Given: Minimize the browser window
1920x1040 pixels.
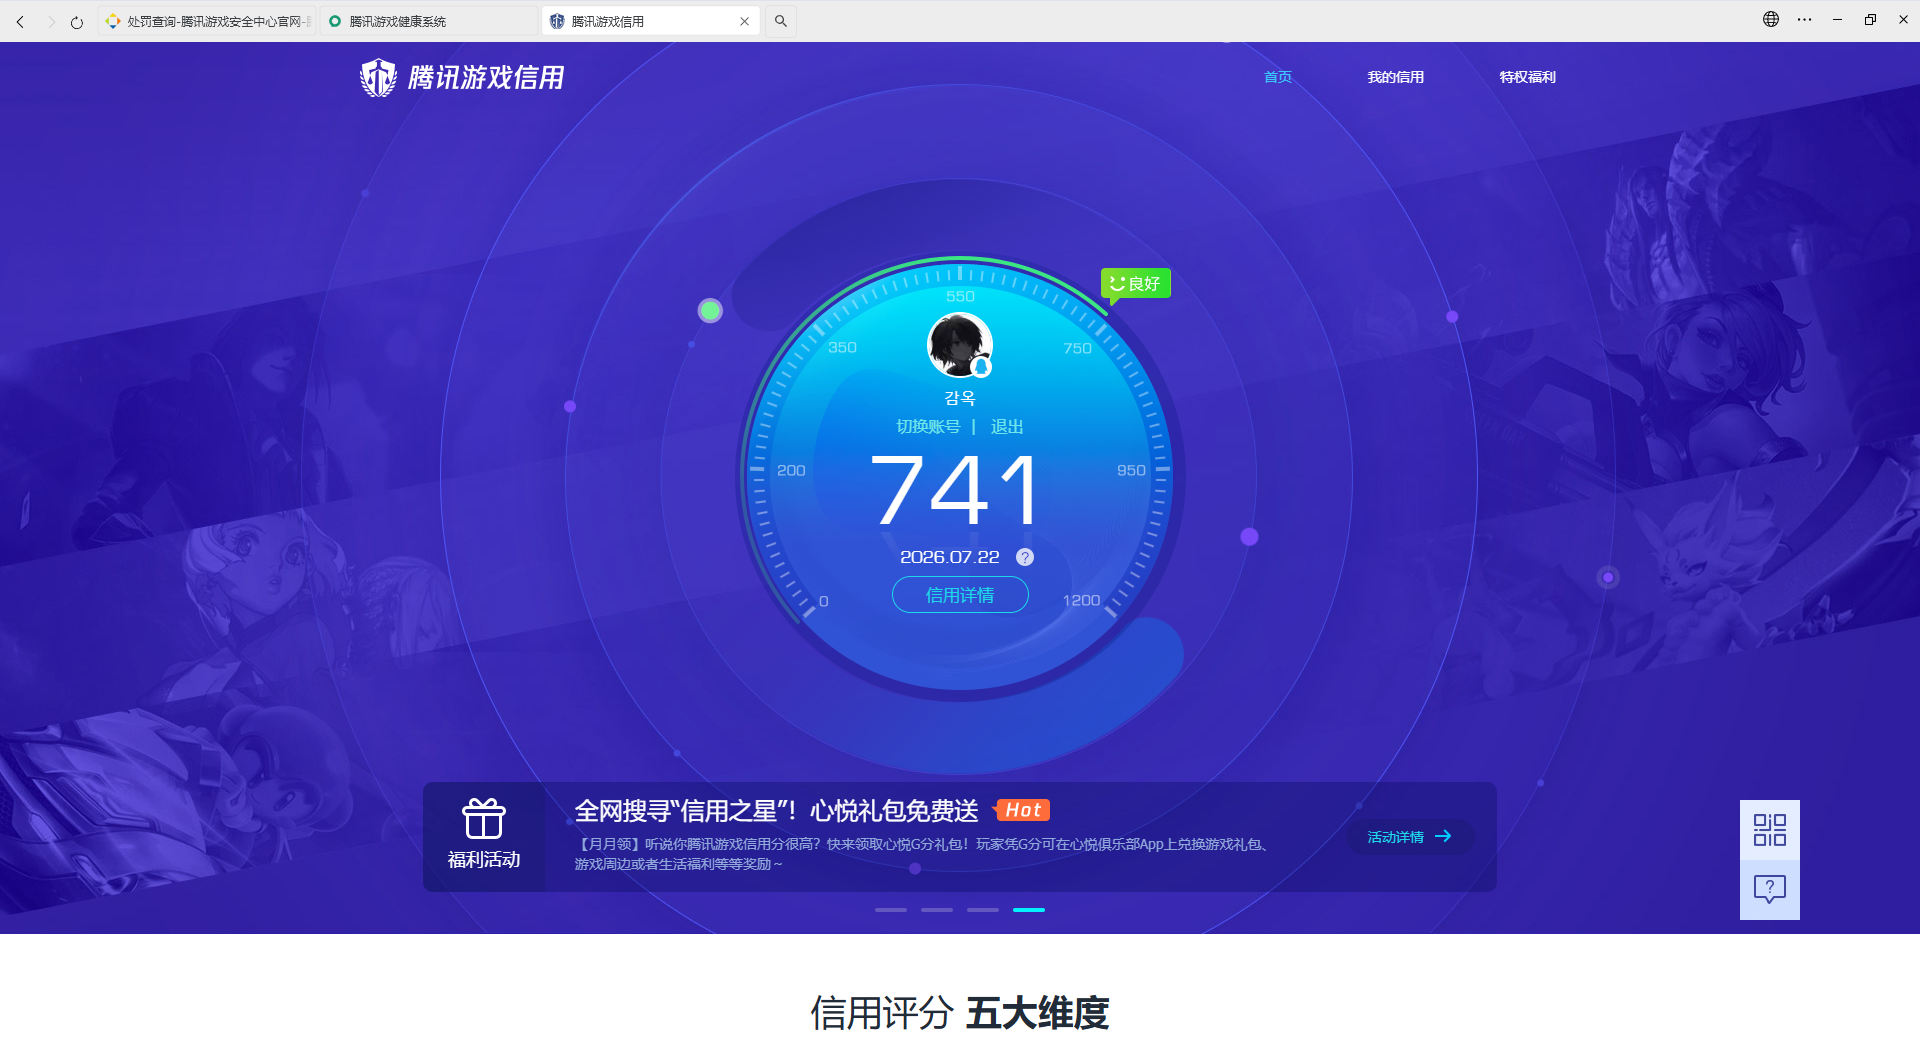Looking at the screenshot, I should [x=1837, y=19].
